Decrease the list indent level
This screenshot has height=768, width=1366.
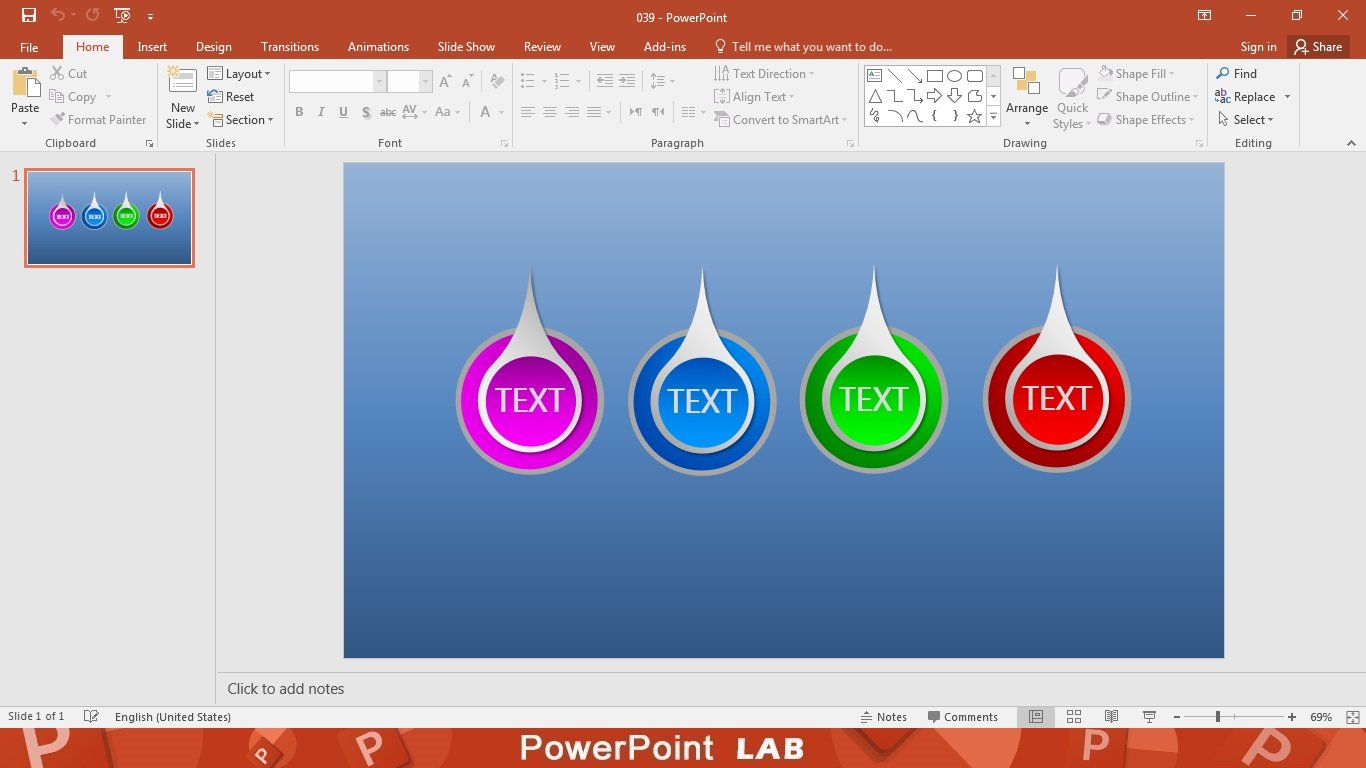[x=604, y=81]
